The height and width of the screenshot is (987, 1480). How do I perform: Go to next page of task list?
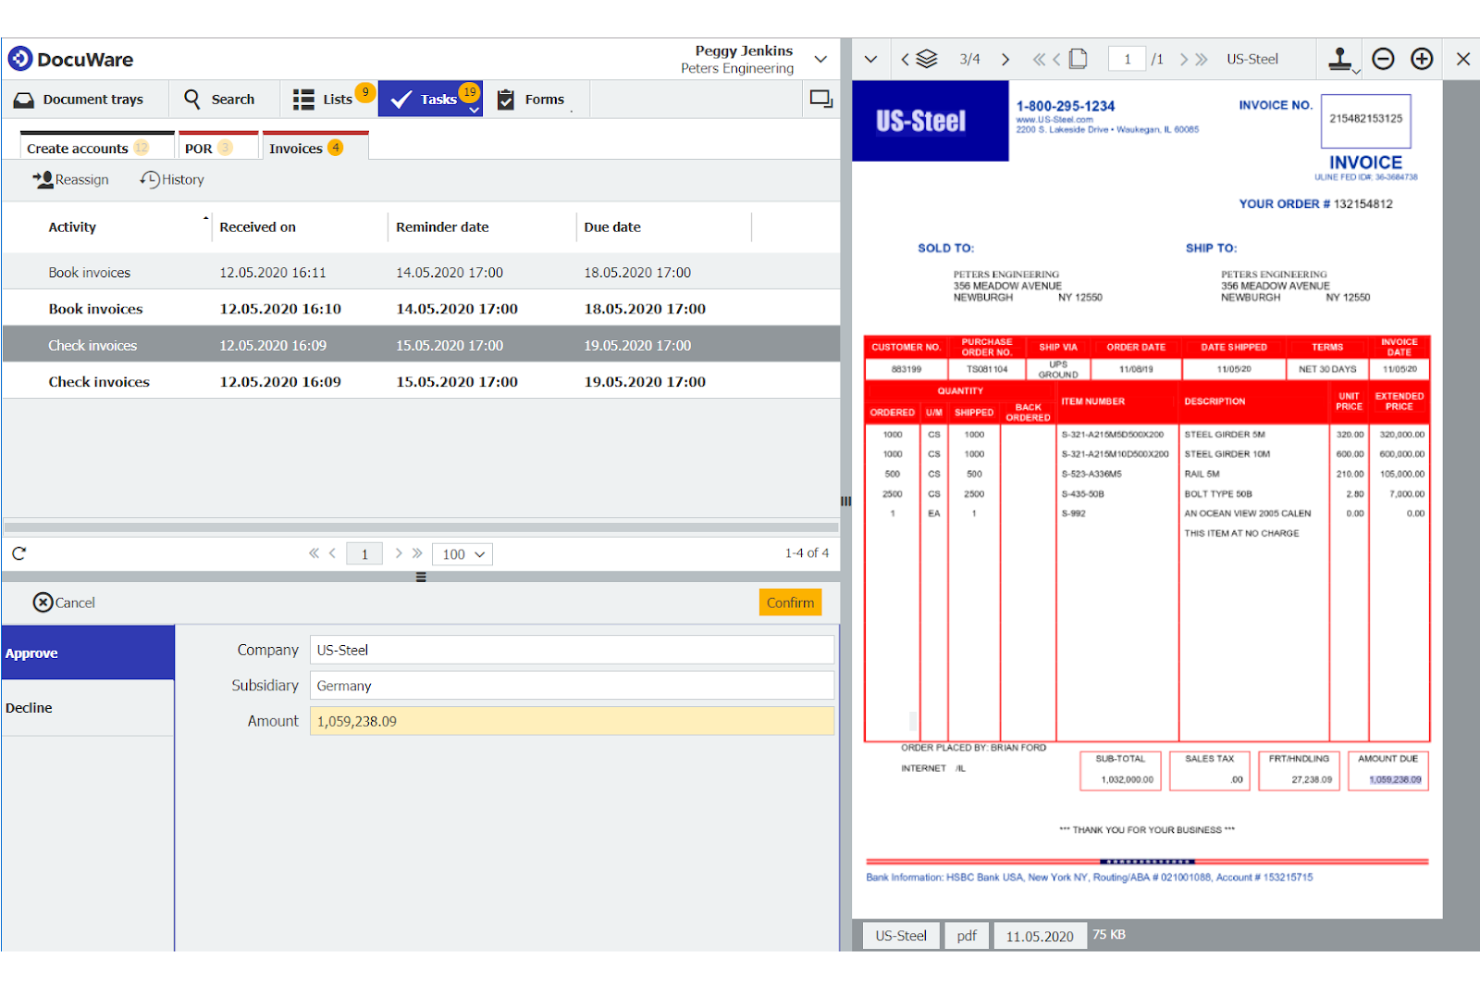coord(398,553)
